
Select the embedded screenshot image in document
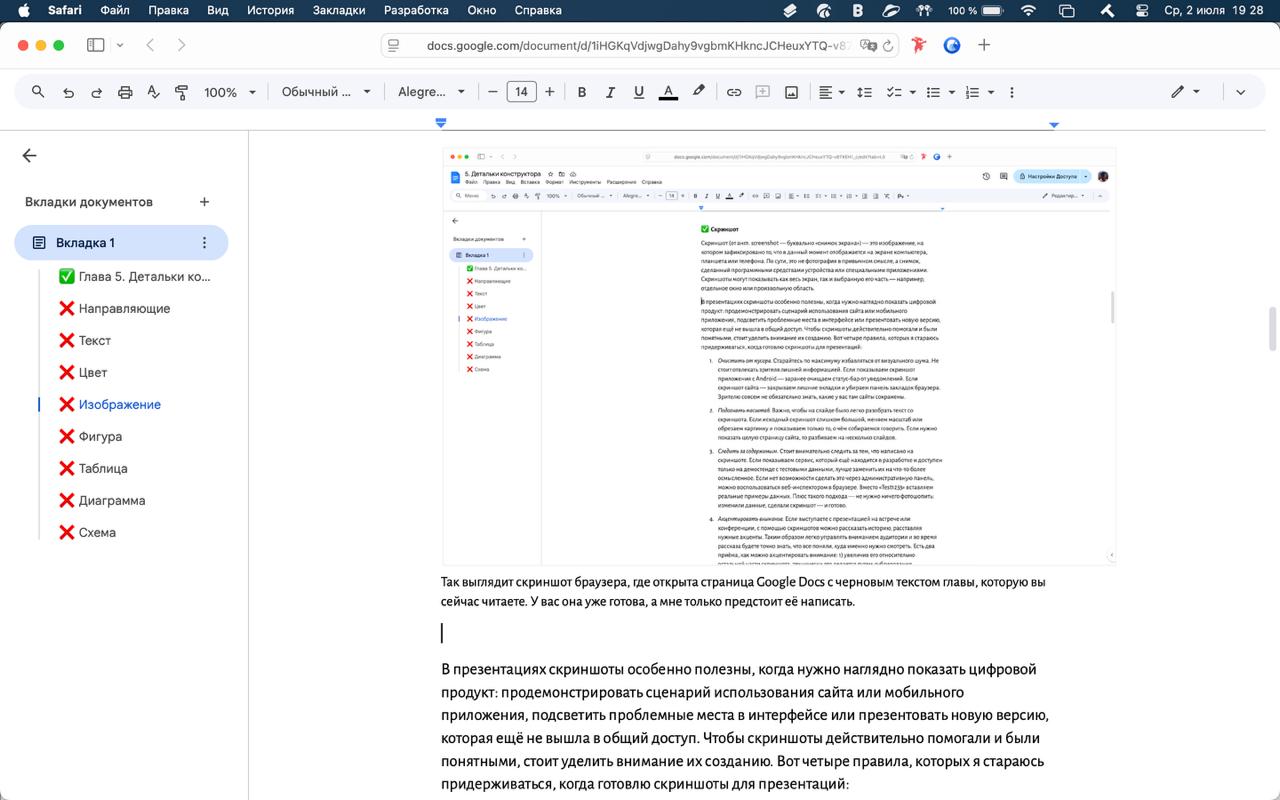(779, 357)
